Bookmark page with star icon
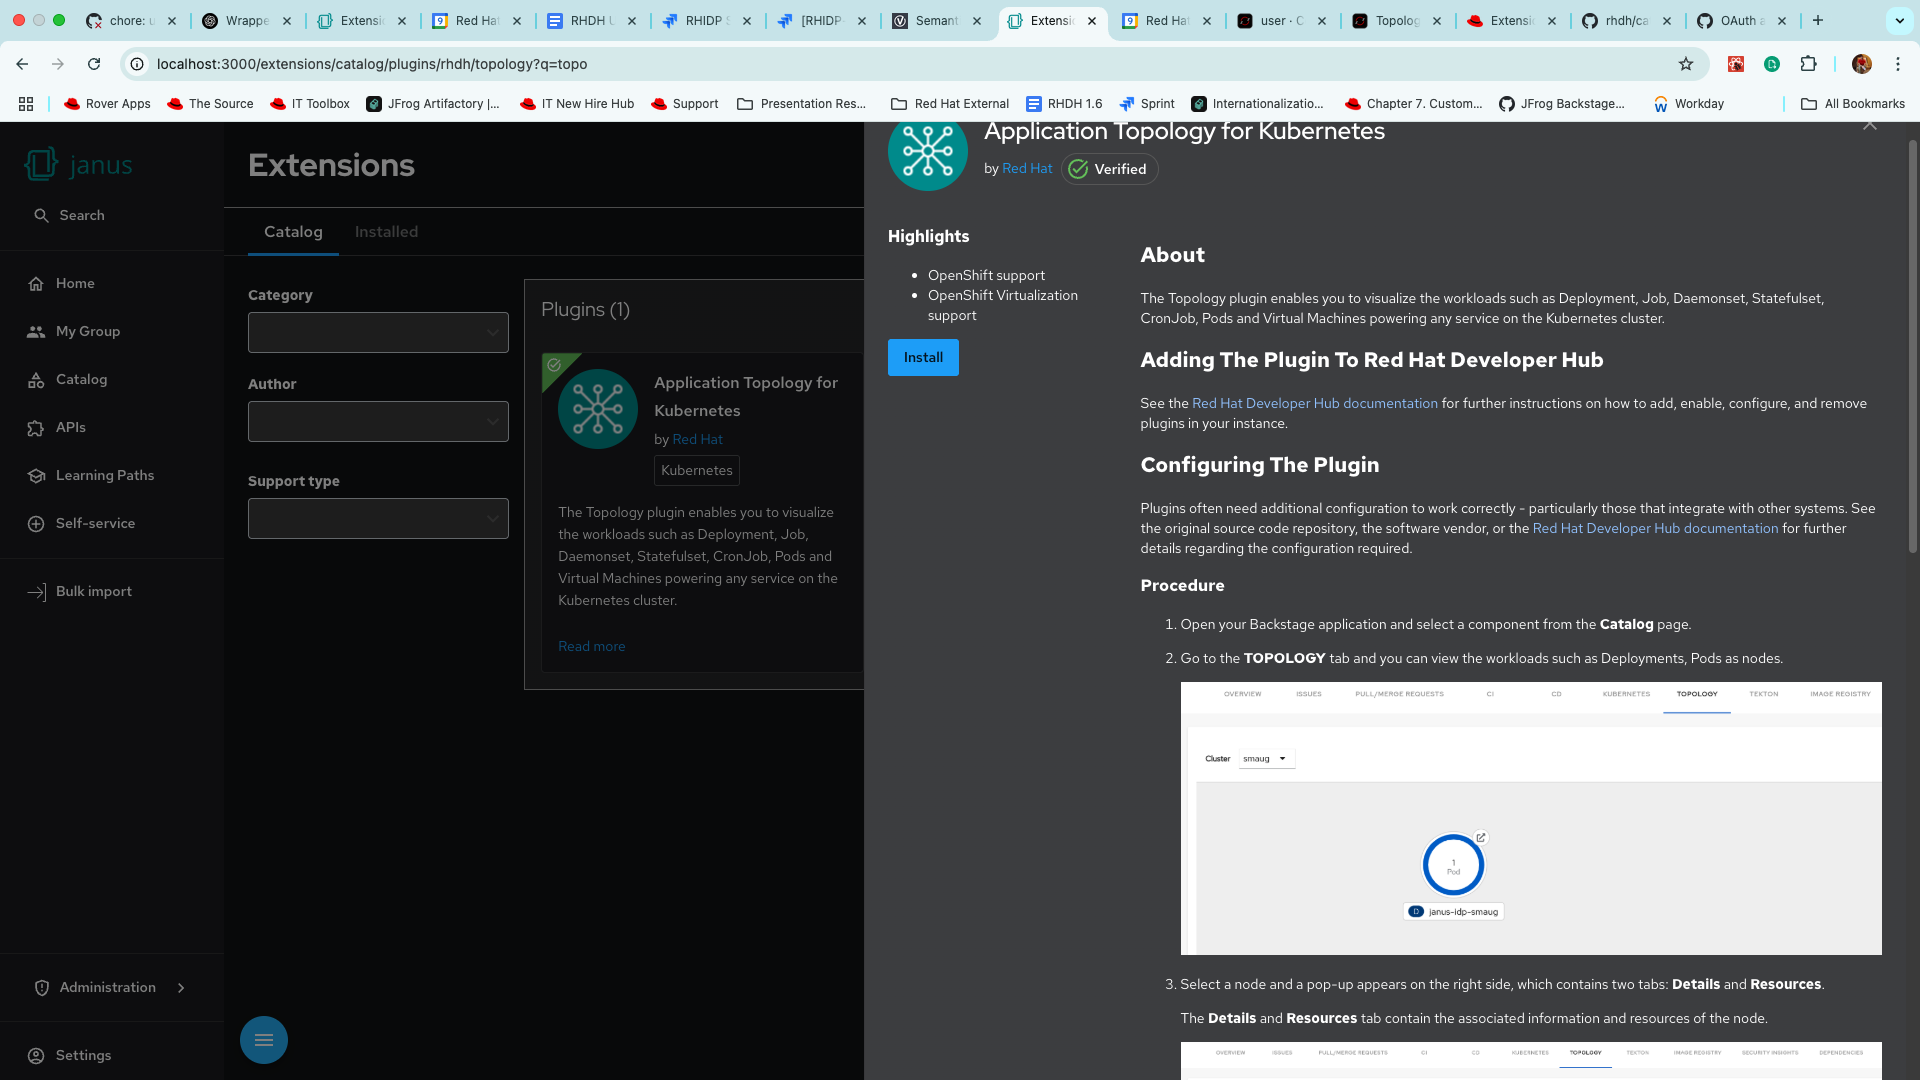Image resolution: width=1920 pixels, height=1080 pixels. click(x=1686, y=64)
